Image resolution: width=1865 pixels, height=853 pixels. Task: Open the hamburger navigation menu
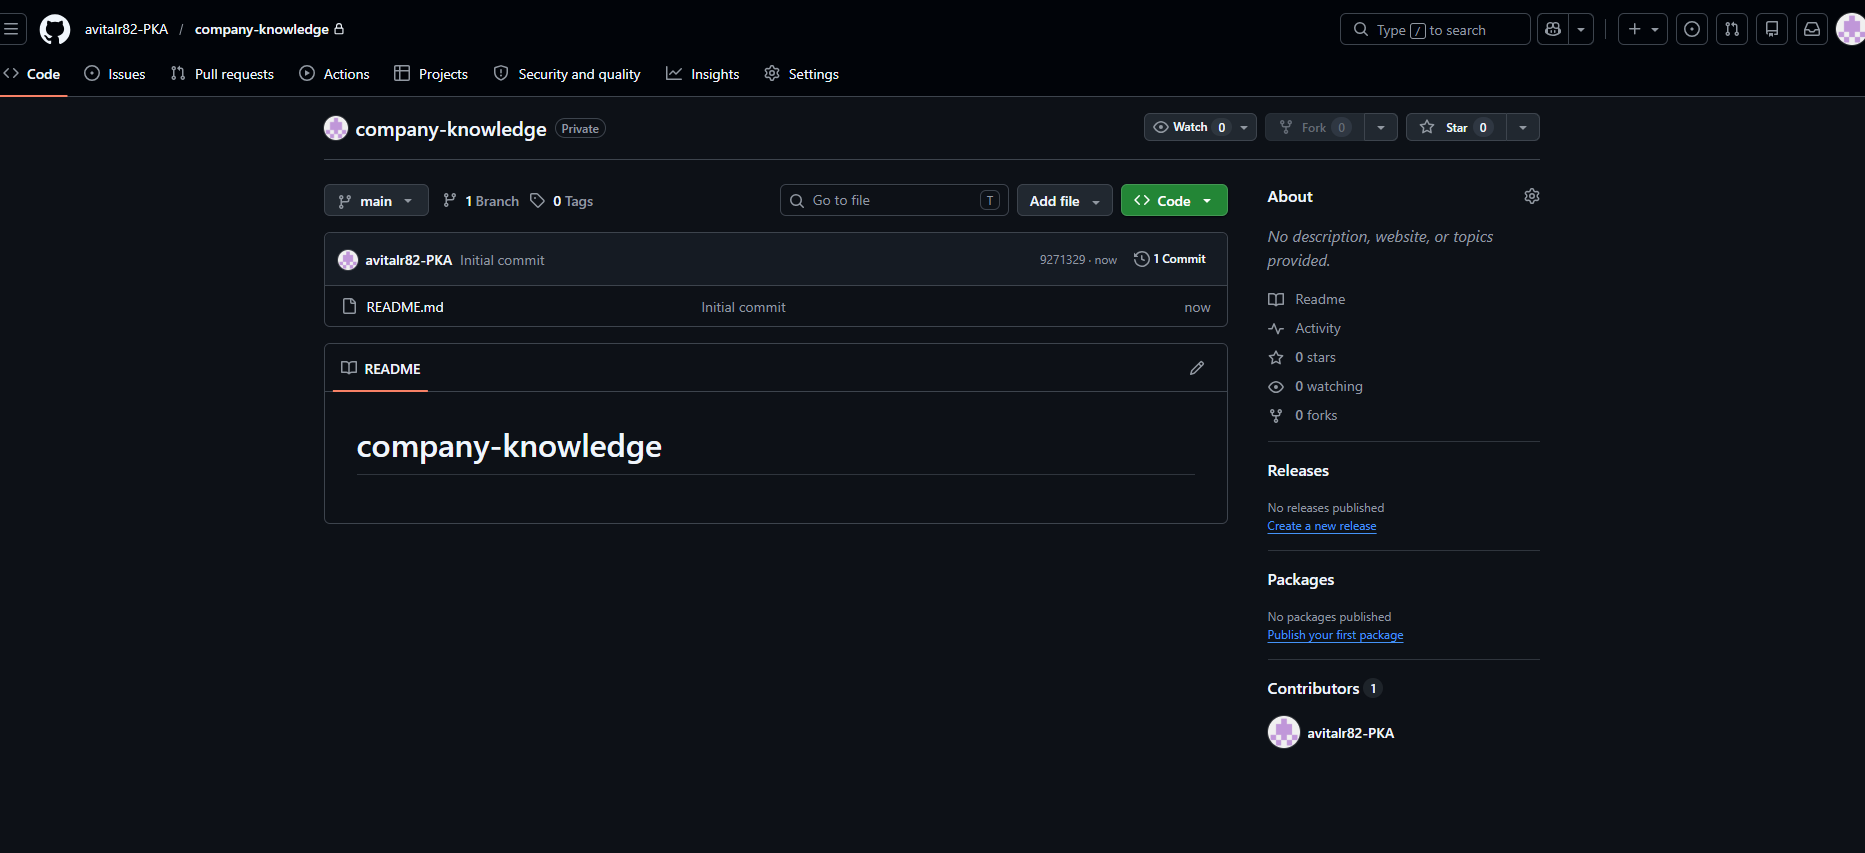[11, 29]
